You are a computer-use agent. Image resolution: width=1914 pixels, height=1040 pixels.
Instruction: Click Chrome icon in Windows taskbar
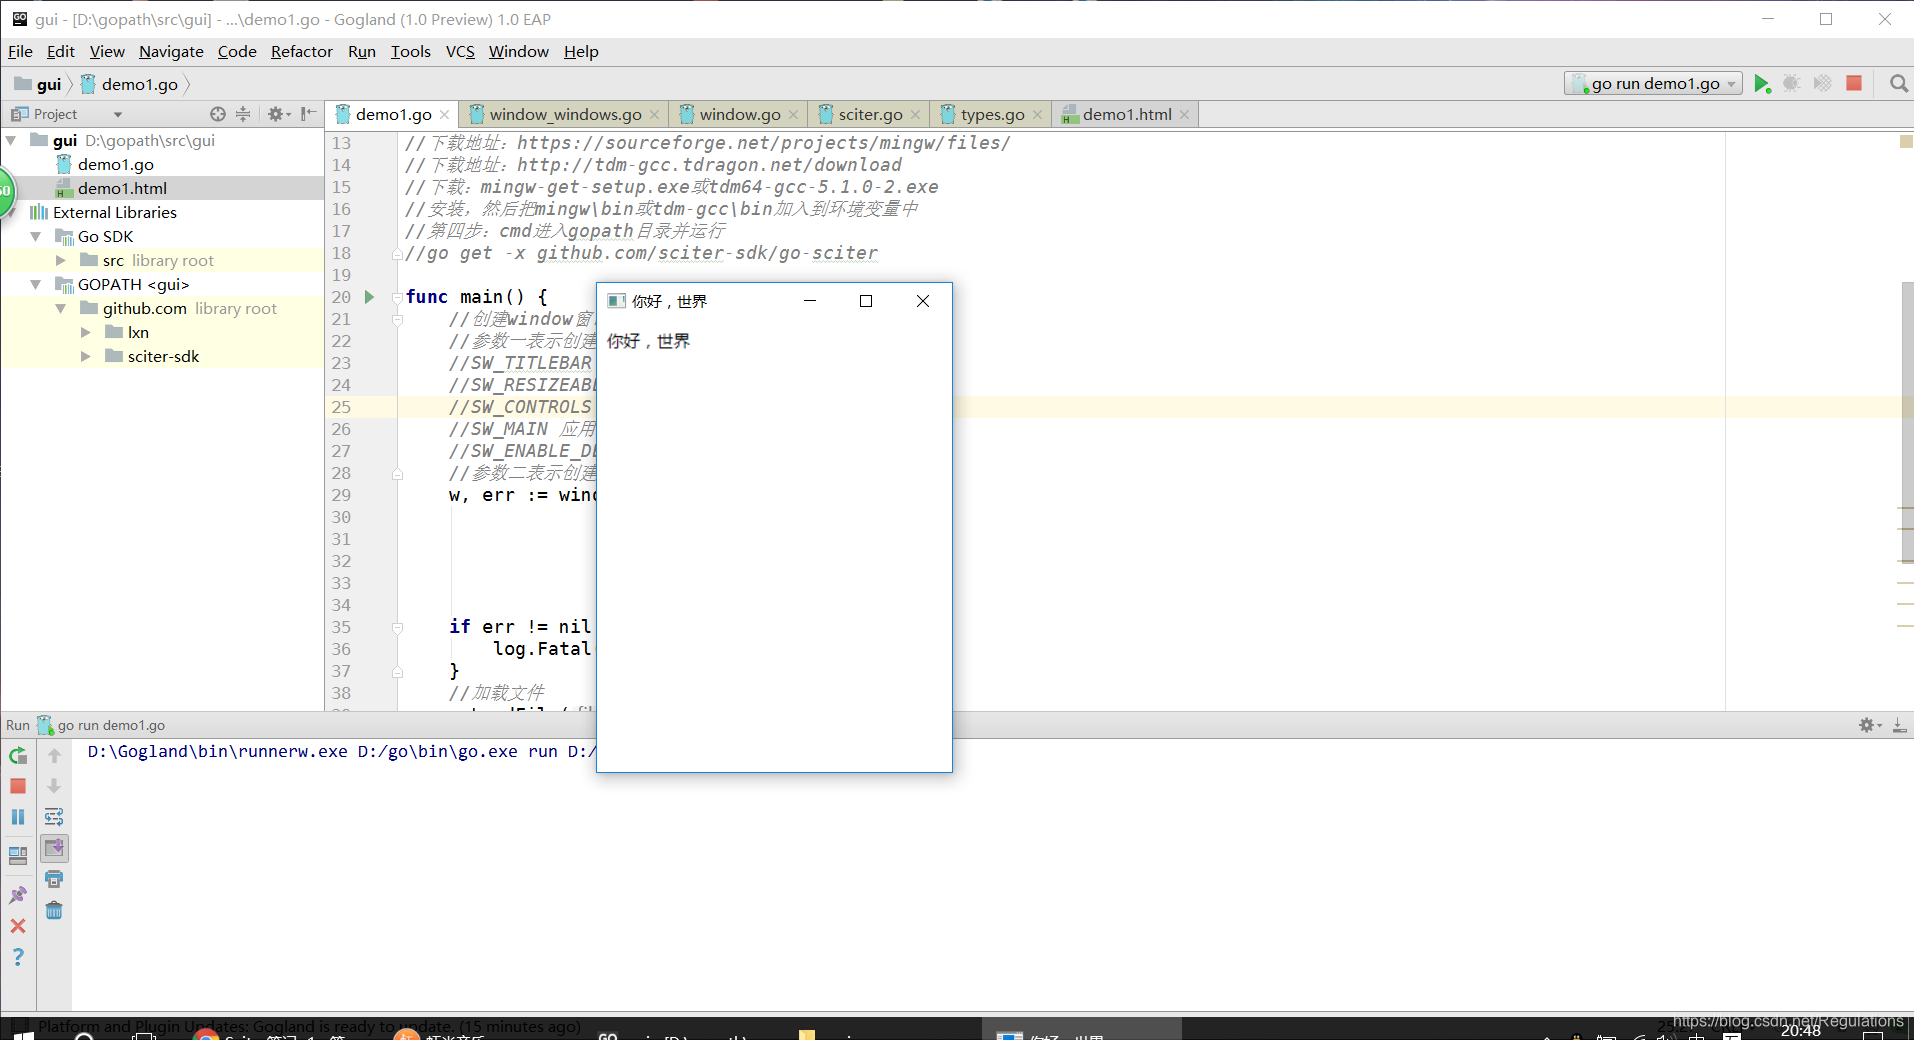(x=206, y=1036)
